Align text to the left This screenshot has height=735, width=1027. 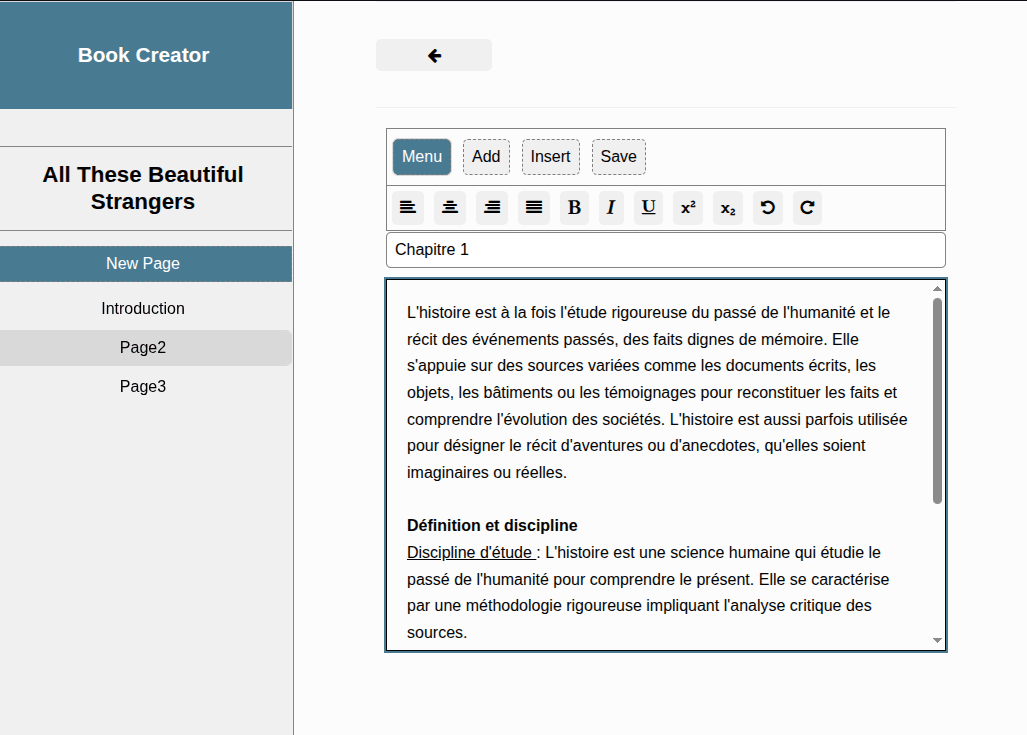(408, 208)
